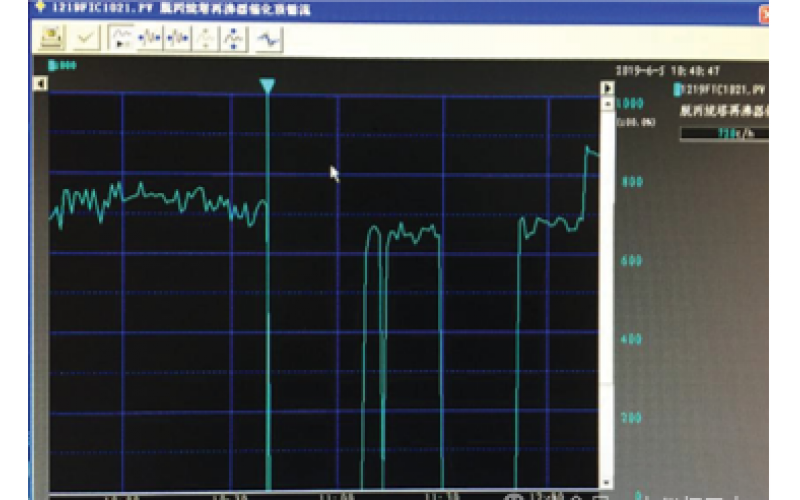Click the yellow app icon in title bar
Screen dimensions: 800x500
coord(40,8)
